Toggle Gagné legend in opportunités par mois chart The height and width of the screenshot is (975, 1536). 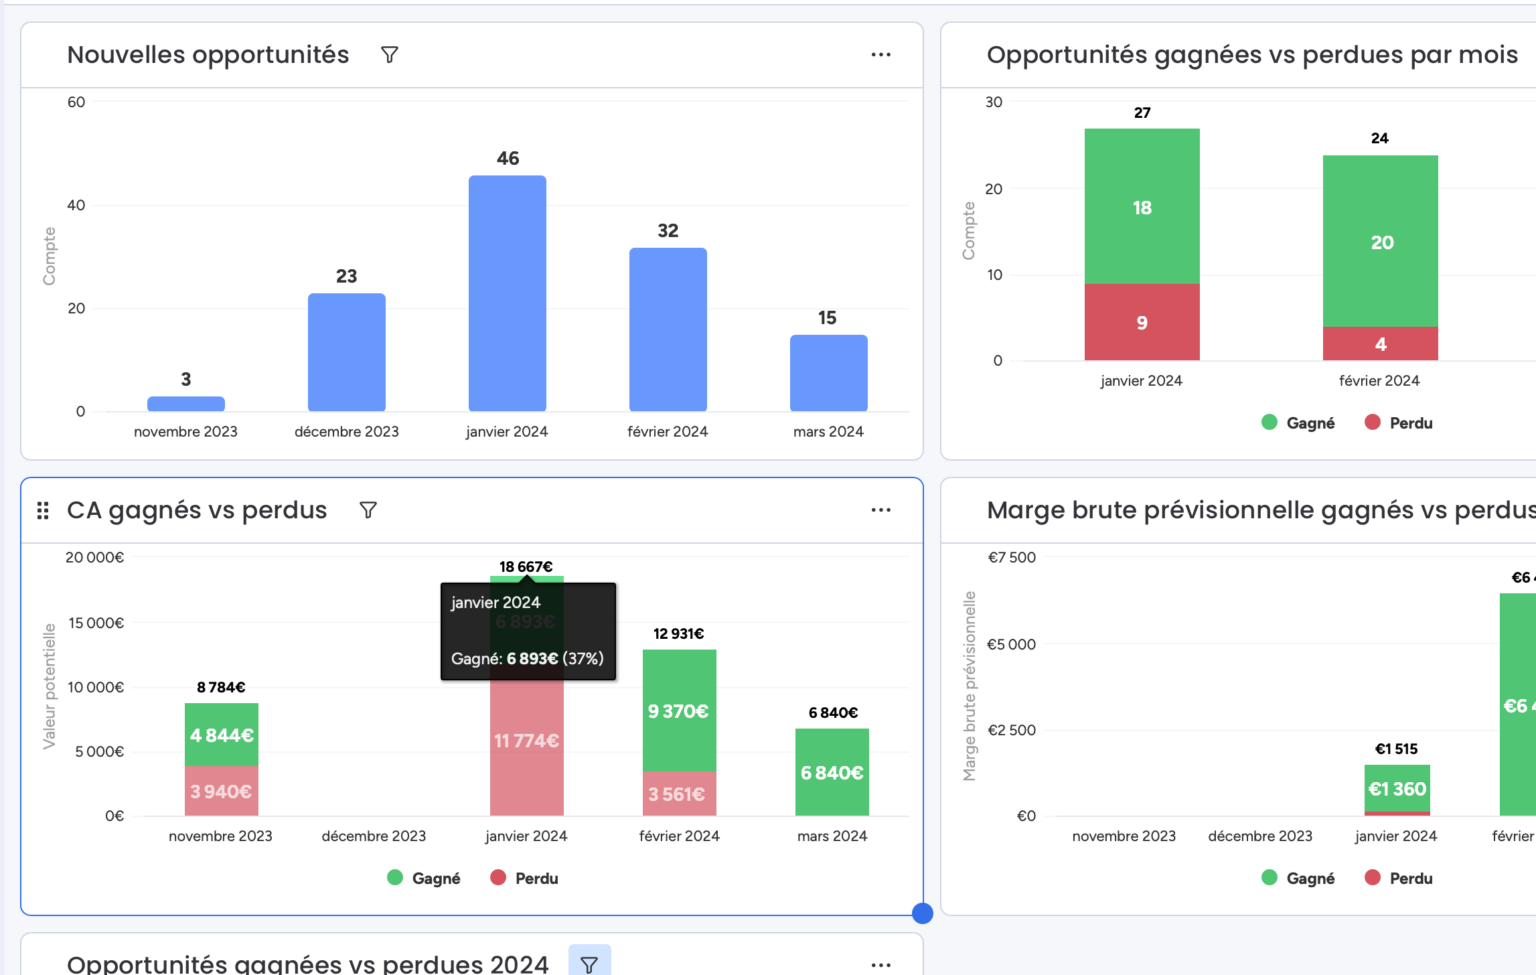click(x=1298, y=423)
